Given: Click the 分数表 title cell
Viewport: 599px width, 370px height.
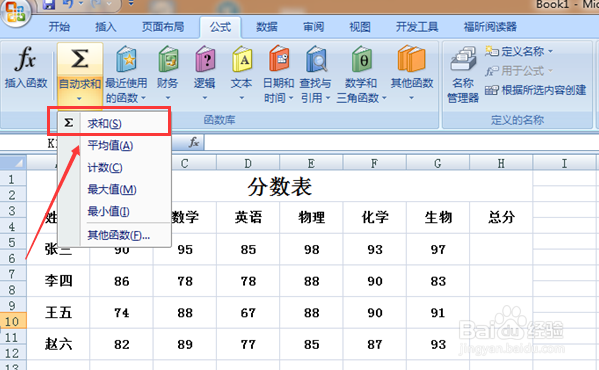Looking at the screenshot, I should (x=280, y=187).
